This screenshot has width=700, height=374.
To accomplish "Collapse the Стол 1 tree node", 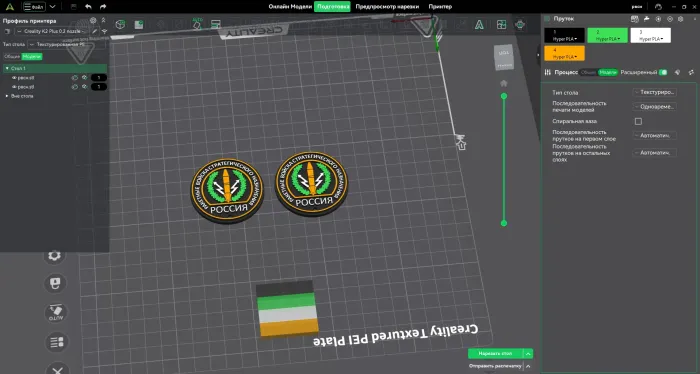I will point(7,68).
